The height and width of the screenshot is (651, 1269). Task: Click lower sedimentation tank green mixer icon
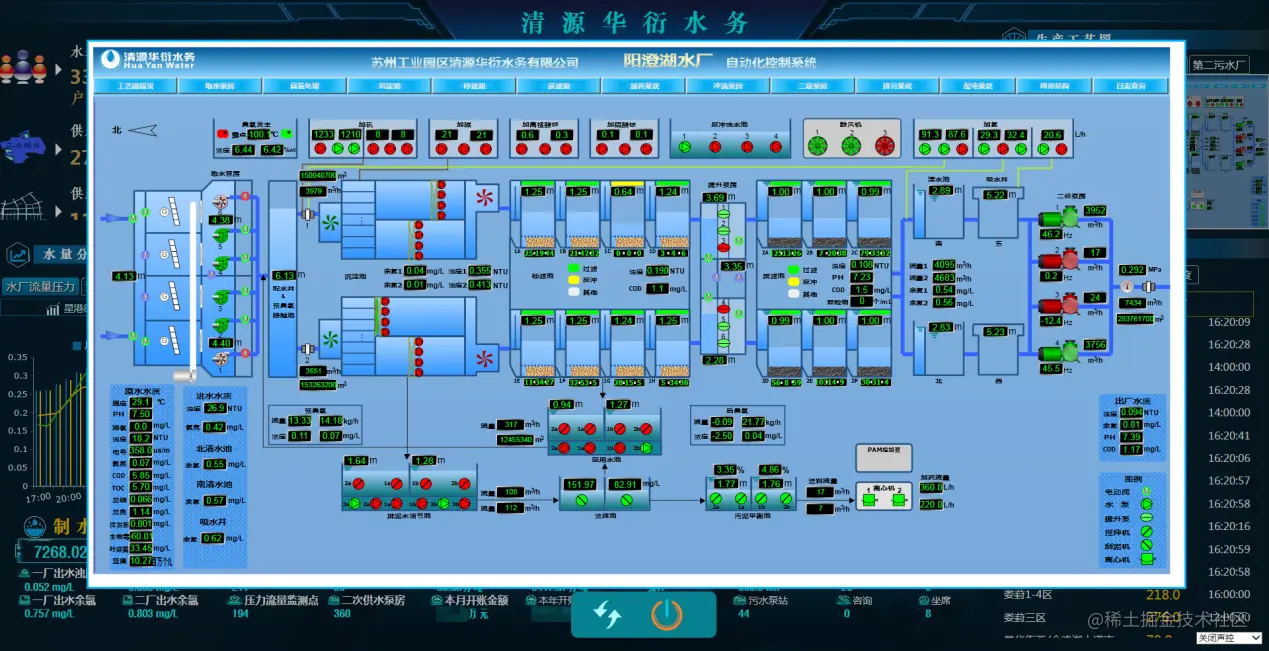pos(329,339)
